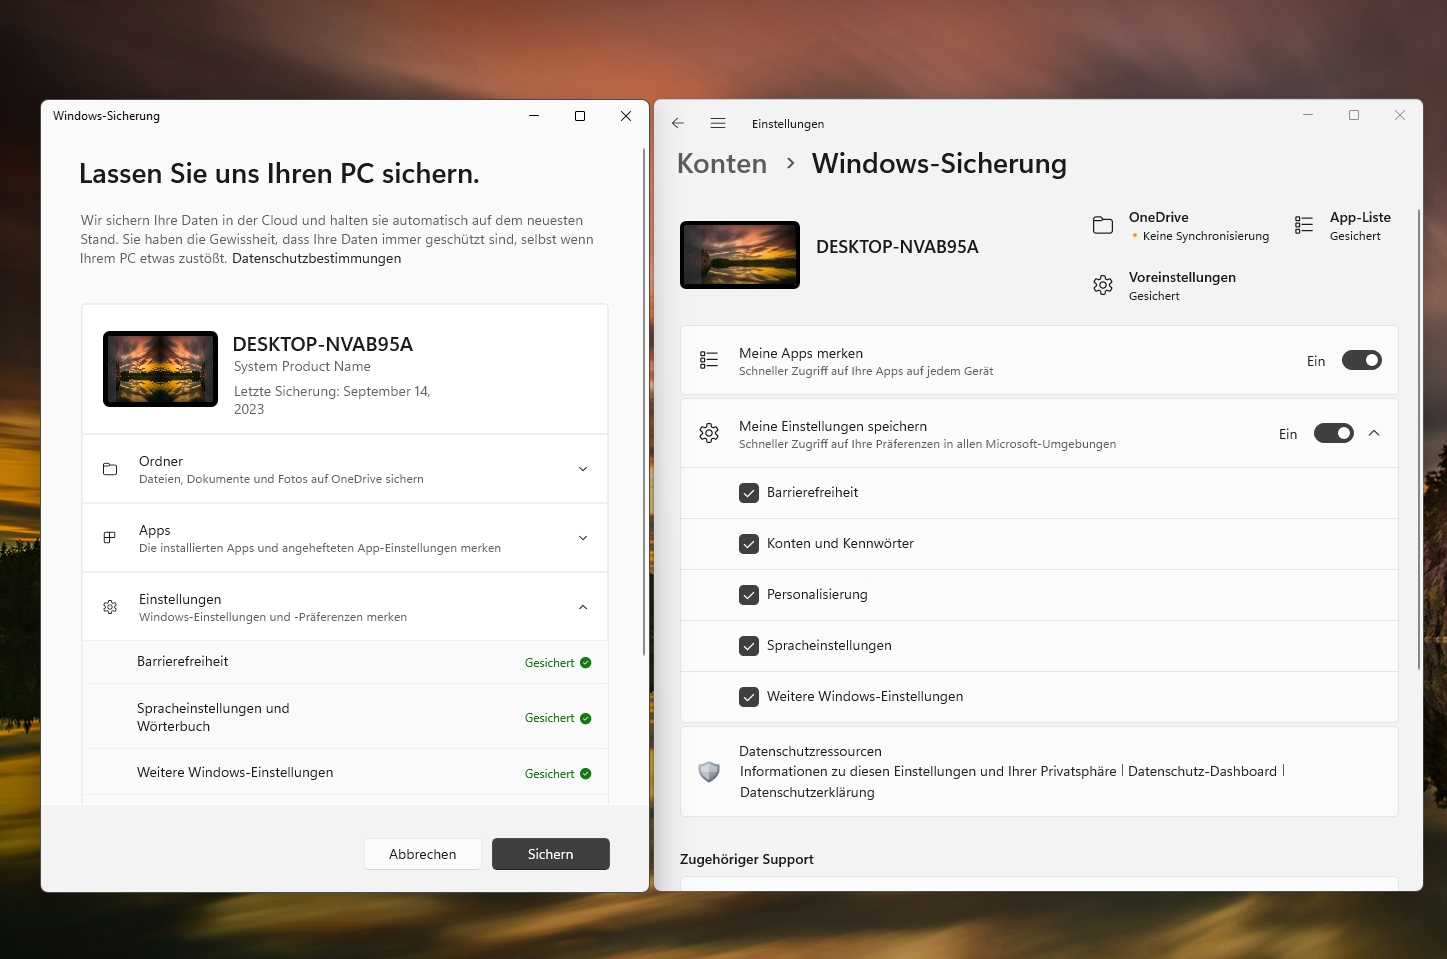Minimize the Einstellungen window

[x=1308, y=115]
